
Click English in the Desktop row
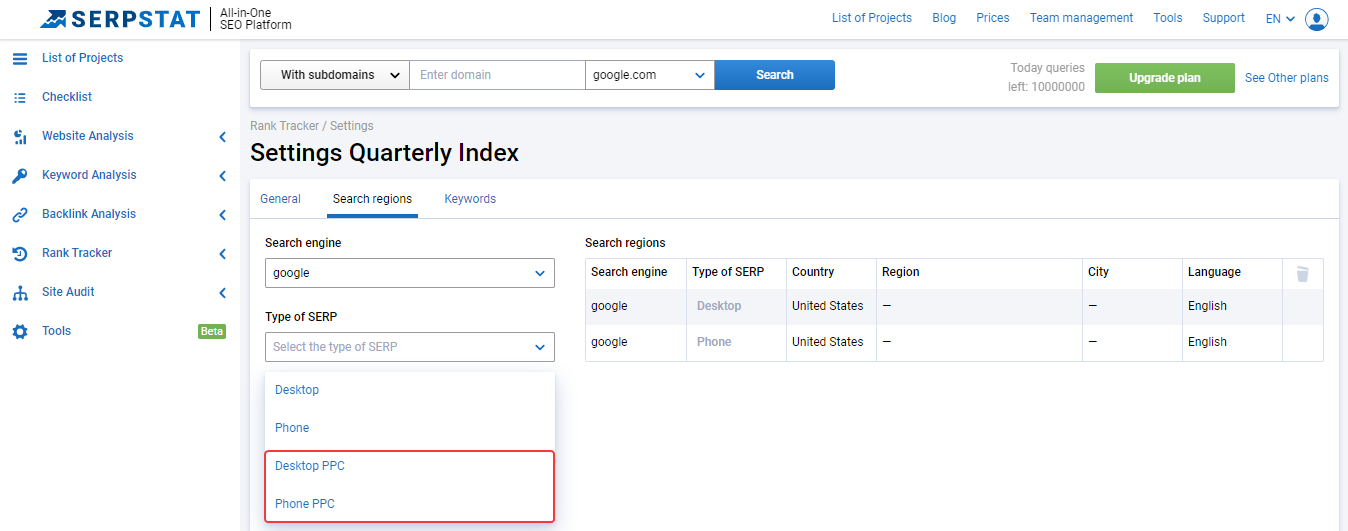1207,306
